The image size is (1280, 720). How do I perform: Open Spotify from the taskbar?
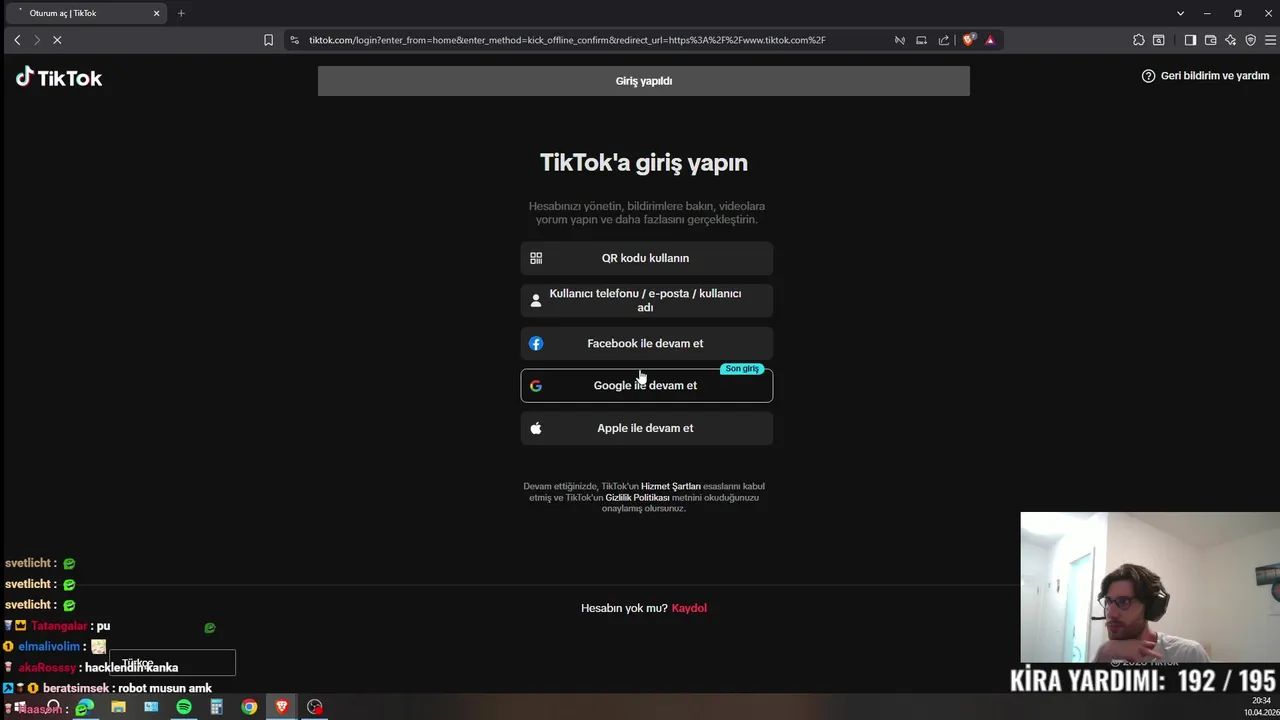click(184, 707)
